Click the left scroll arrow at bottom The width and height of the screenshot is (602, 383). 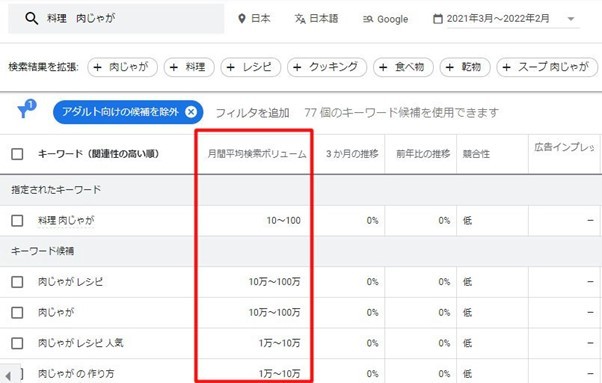click(x=8, y=375)
